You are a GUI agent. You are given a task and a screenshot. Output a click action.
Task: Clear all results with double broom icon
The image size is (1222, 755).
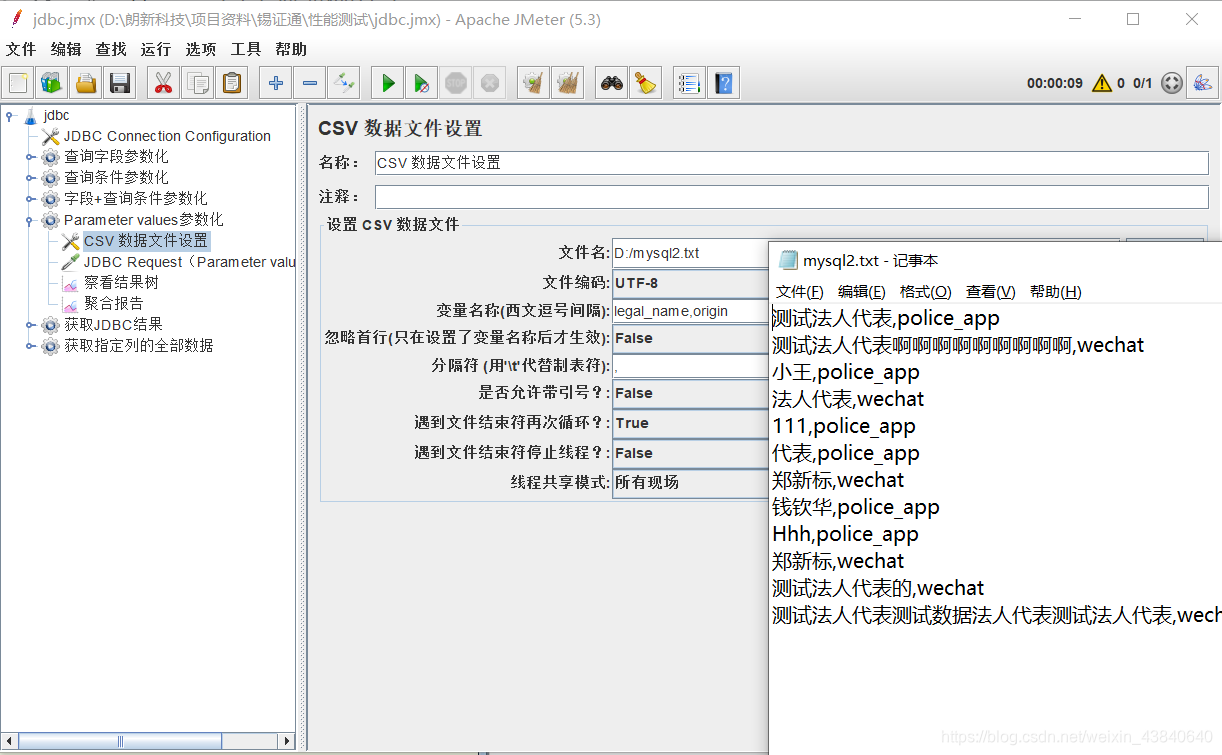(567, 83)
